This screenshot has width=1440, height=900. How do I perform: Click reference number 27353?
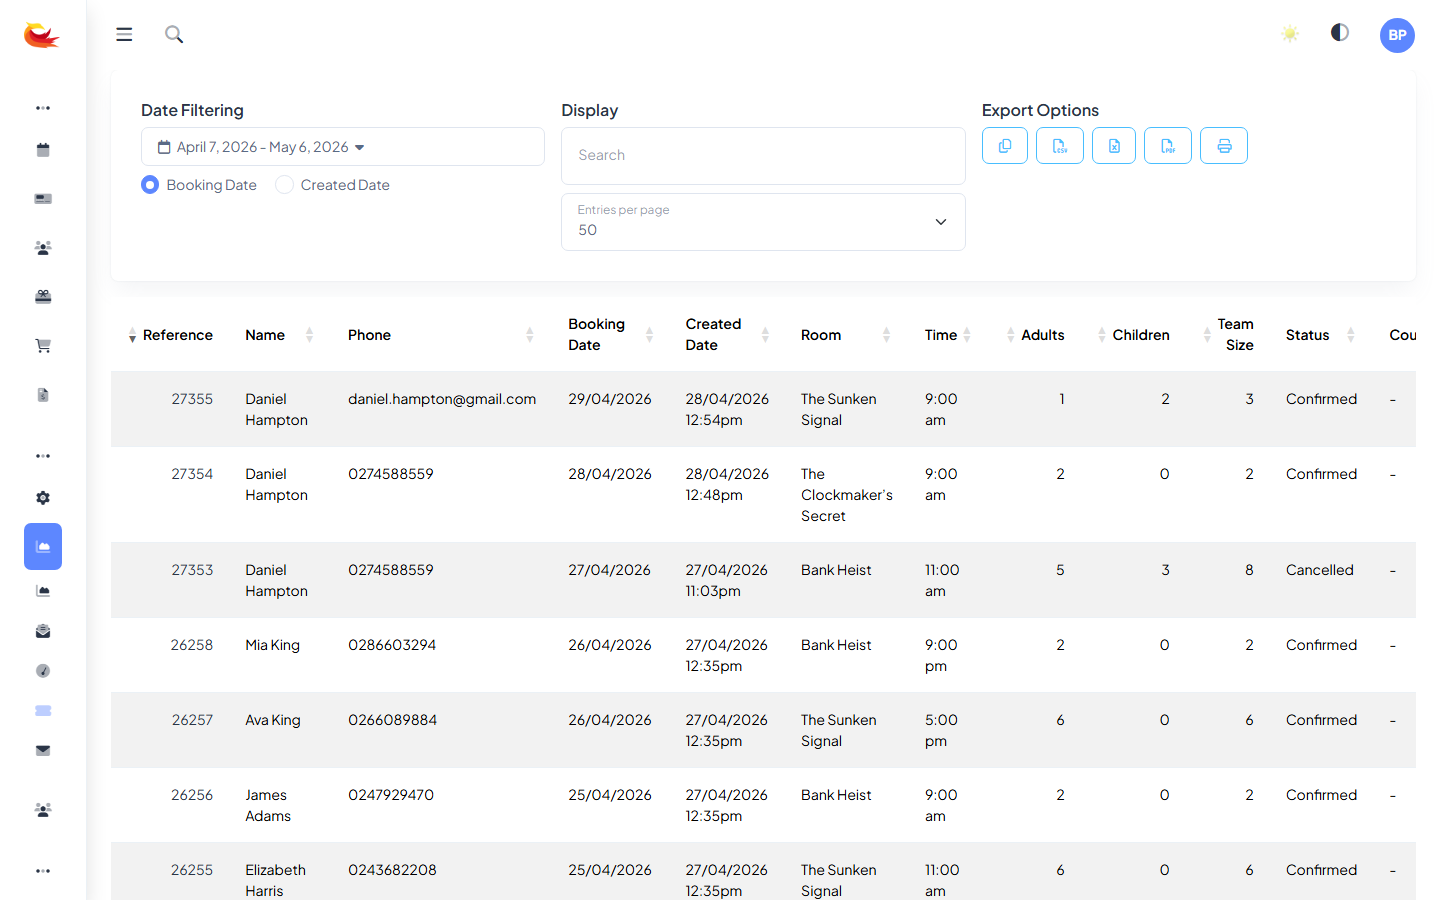point(192,570)
